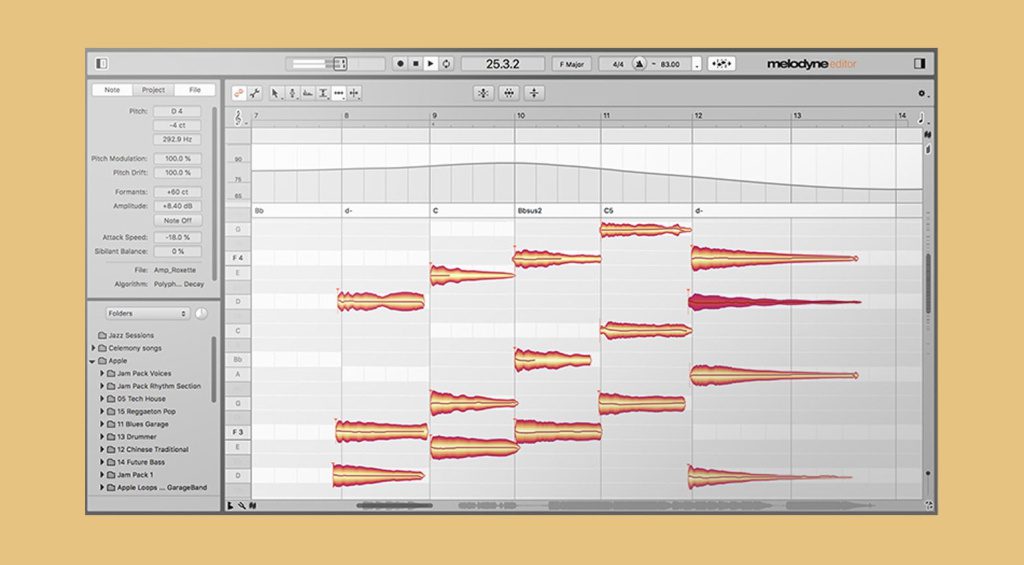1024x565 pixels.
Task: Expand the Jam Pack Voices folder
Action: pyautogui.click(x=101, y=373)
